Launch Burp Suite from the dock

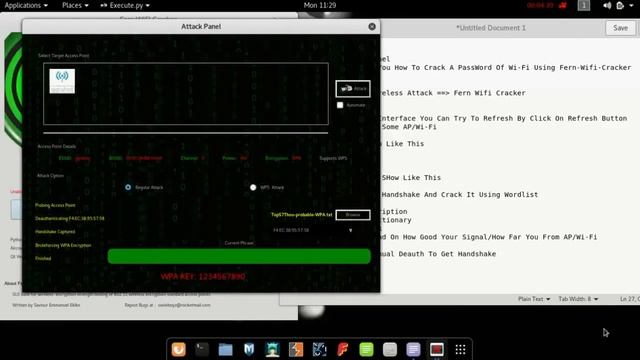(x=296, y=349)
